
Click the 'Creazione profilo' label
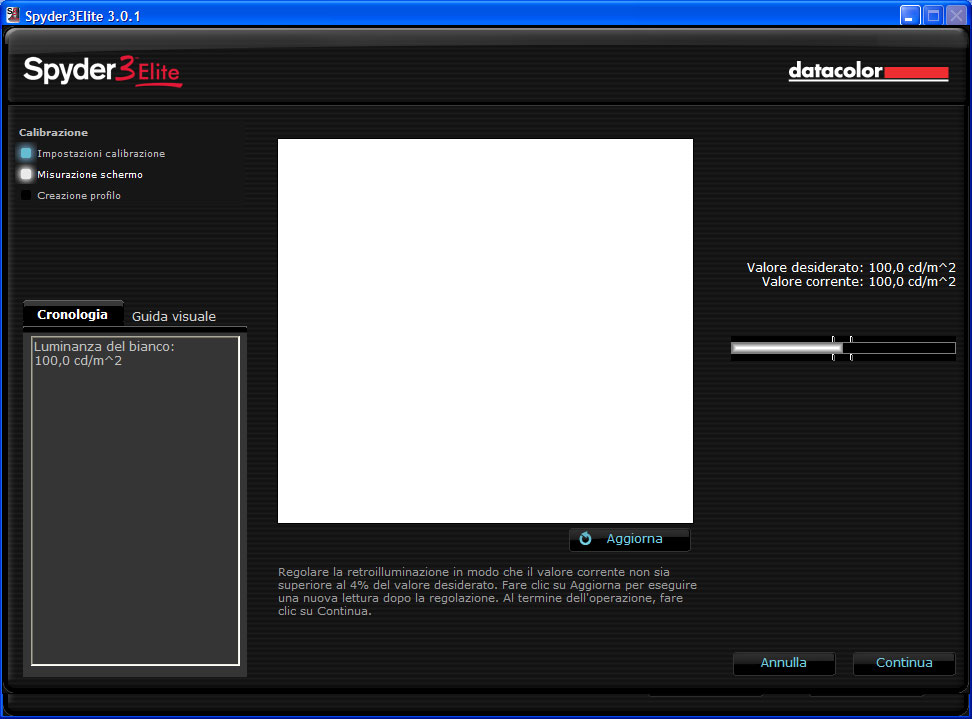click(x=79, y=195)
